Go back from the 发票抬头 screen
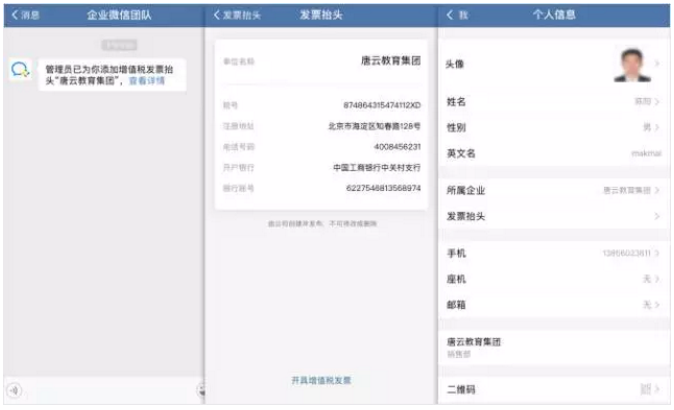The width and height of the screenshot is (674, 410). point(237,15)
